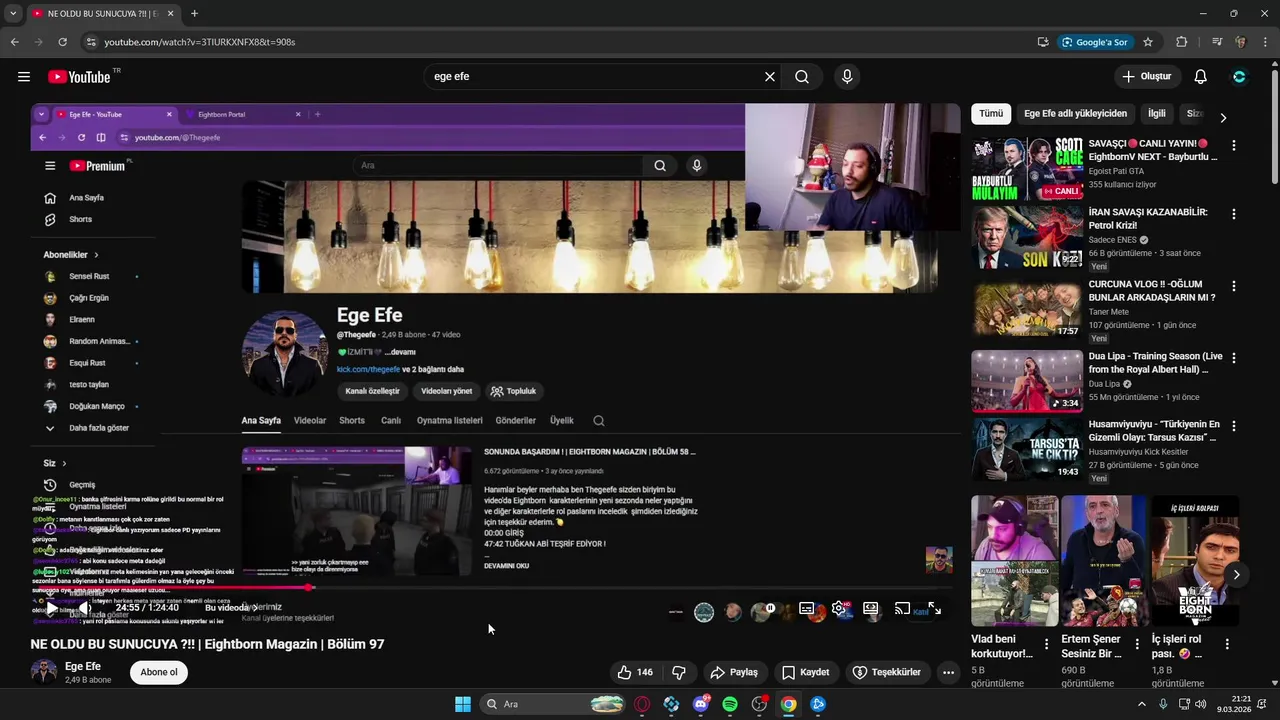Start voice search with the microphone
Screen dimensions: 1280x720
tap(847, 77)
